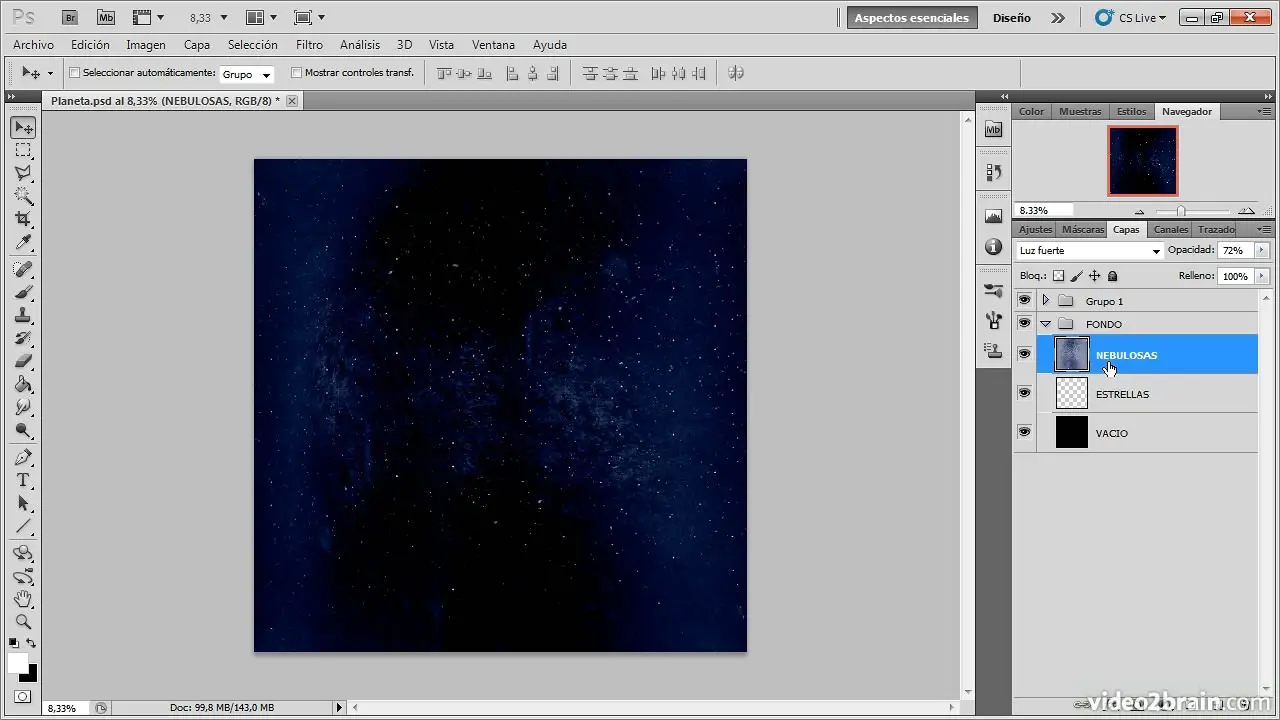Image resolution: width=1280 pixels, height=720 pixels.
Task: Select the Horizontal Type tool
Action: coord(24,480)
